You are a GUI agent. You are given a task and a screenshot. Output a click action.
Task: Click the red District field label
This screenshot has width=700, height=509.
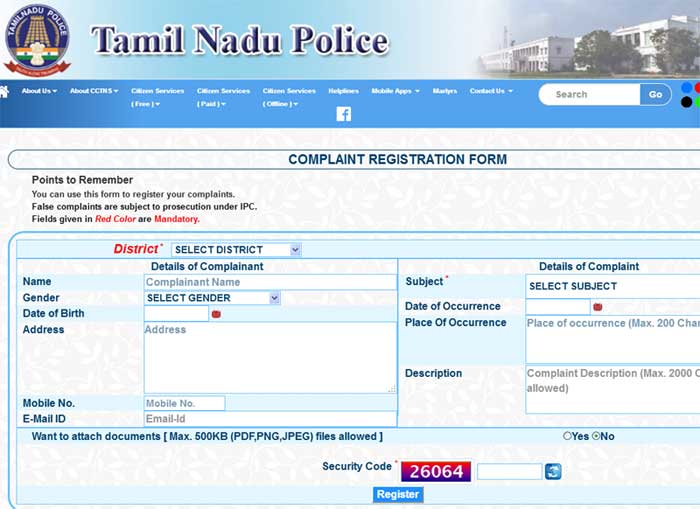138,249
